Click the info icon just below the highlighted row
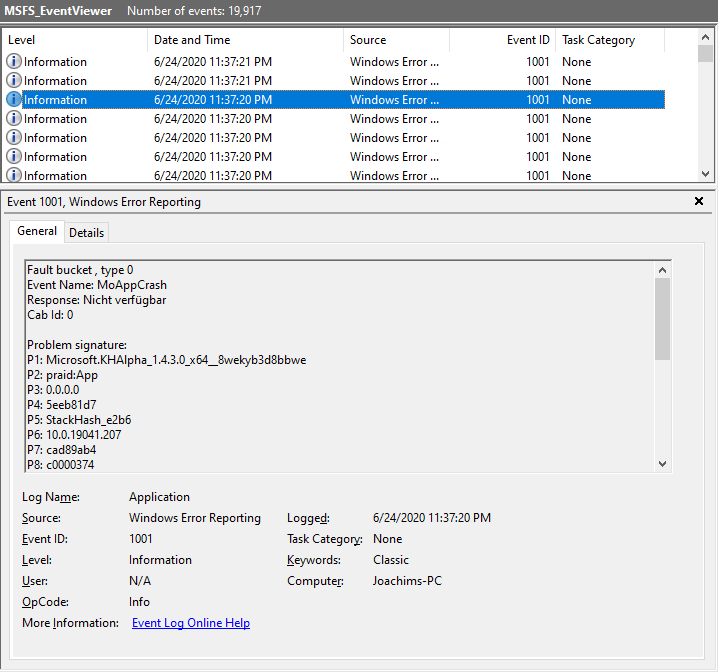 click(x=14, y=119)
